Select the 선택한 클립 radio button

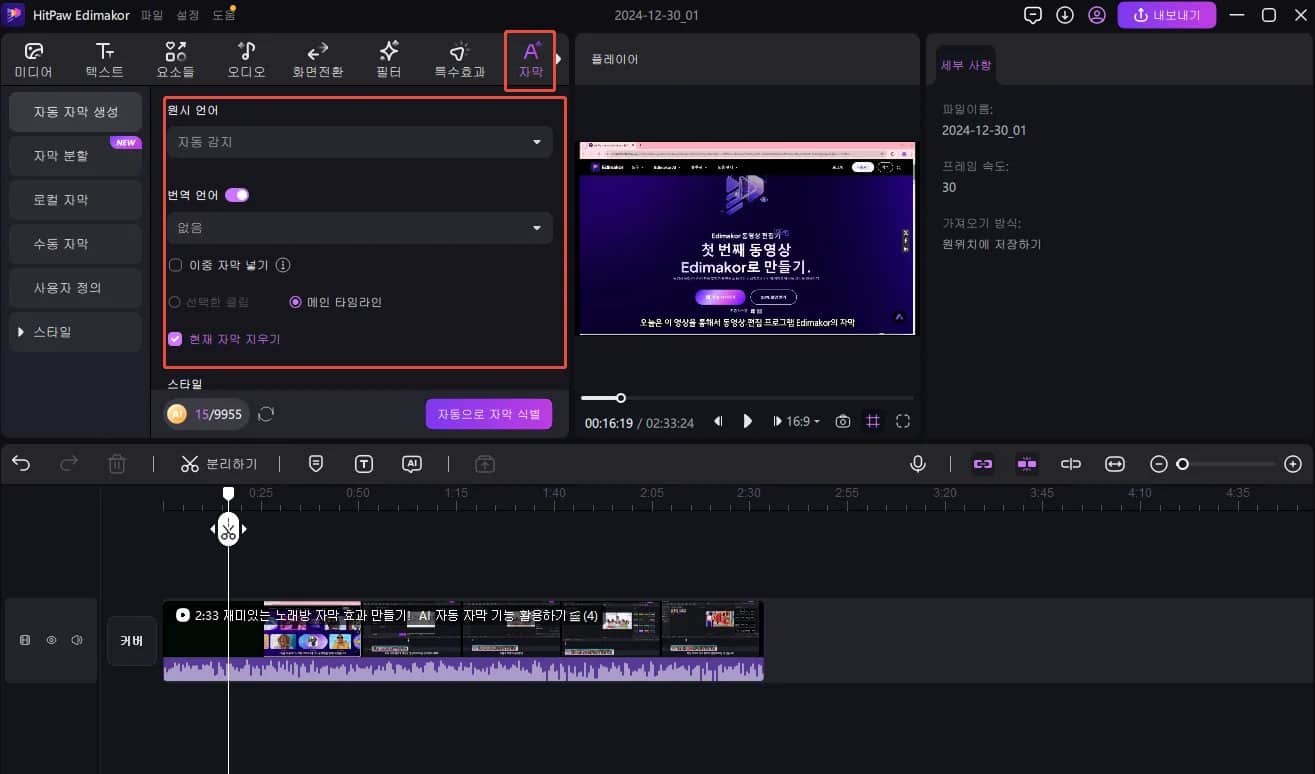click(175, 302)
